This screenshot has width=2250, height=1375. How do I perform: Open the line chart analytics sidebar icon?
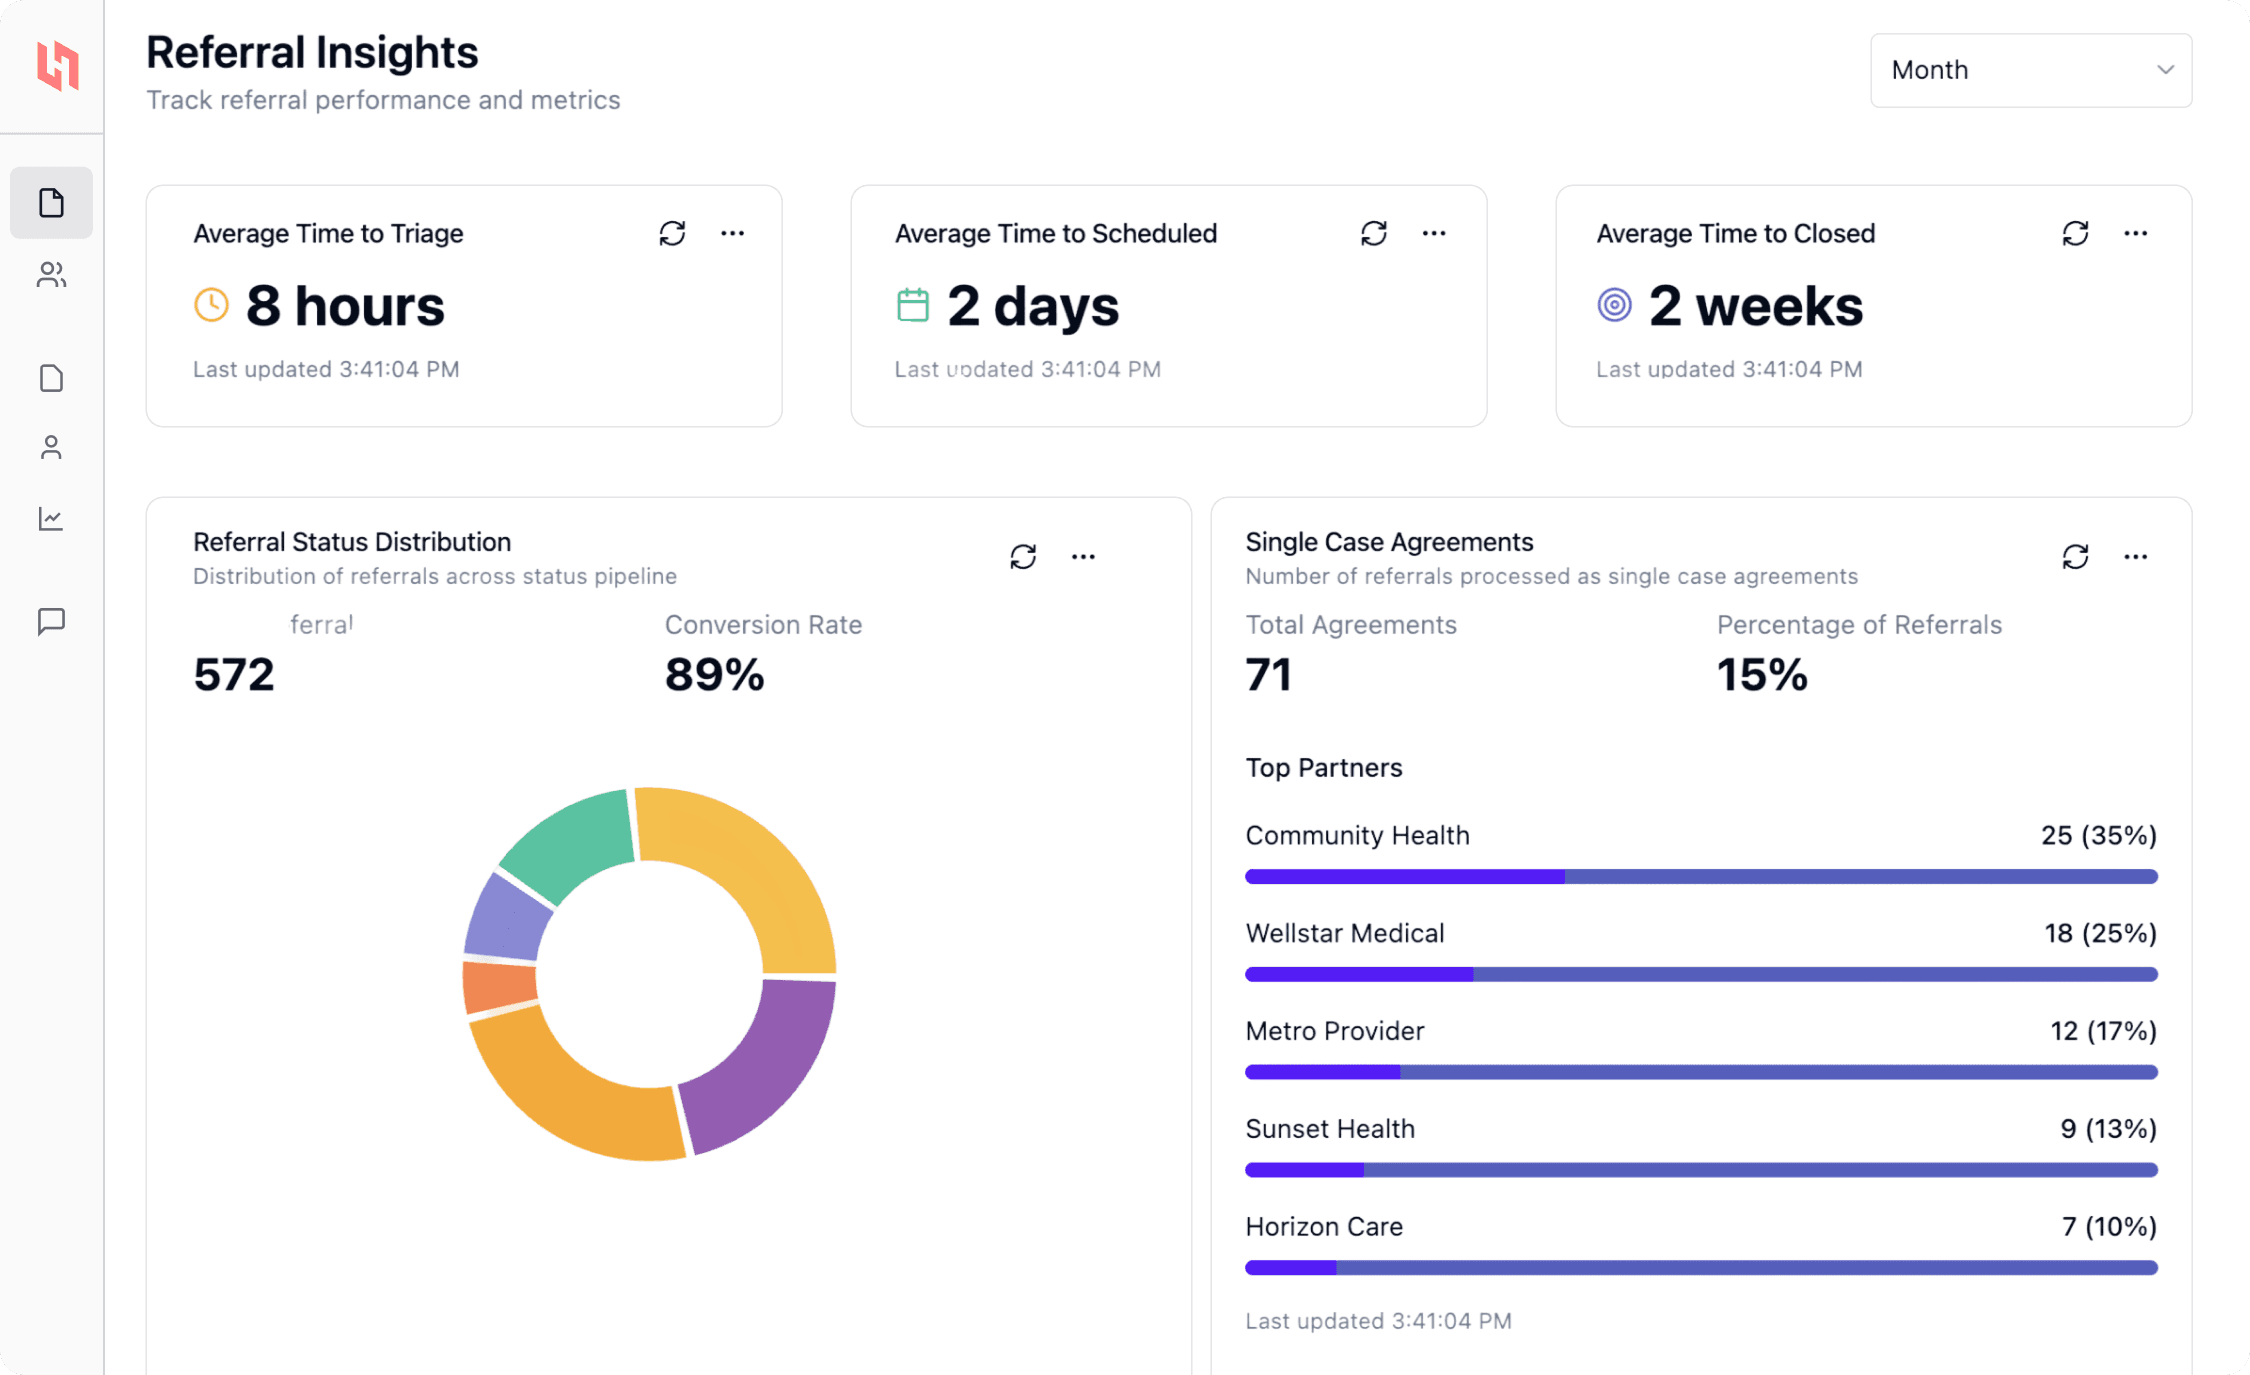[x=51, y=519]
